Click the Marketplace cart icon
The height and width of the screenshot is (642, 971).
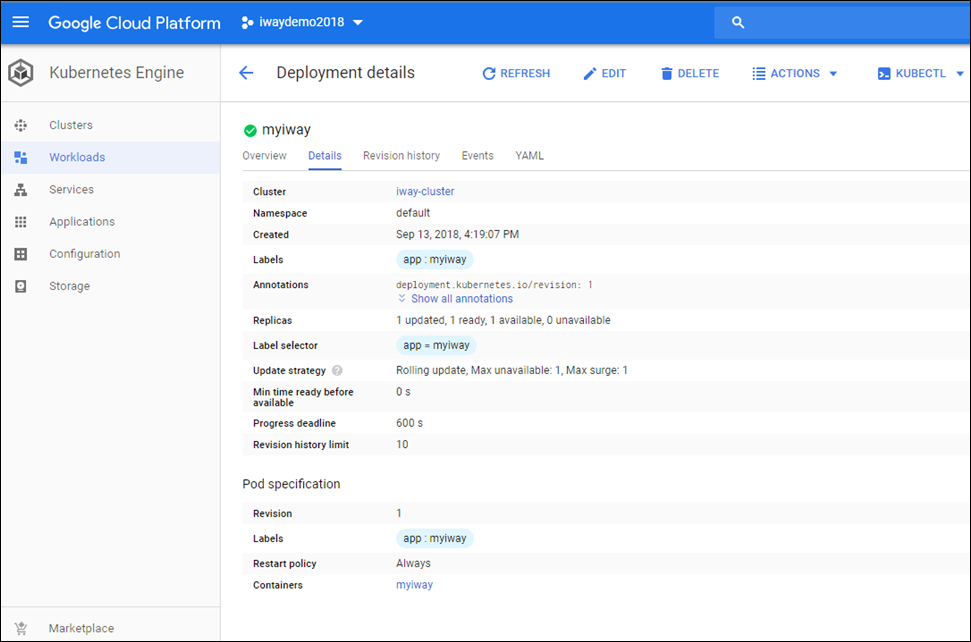point(20,628)
